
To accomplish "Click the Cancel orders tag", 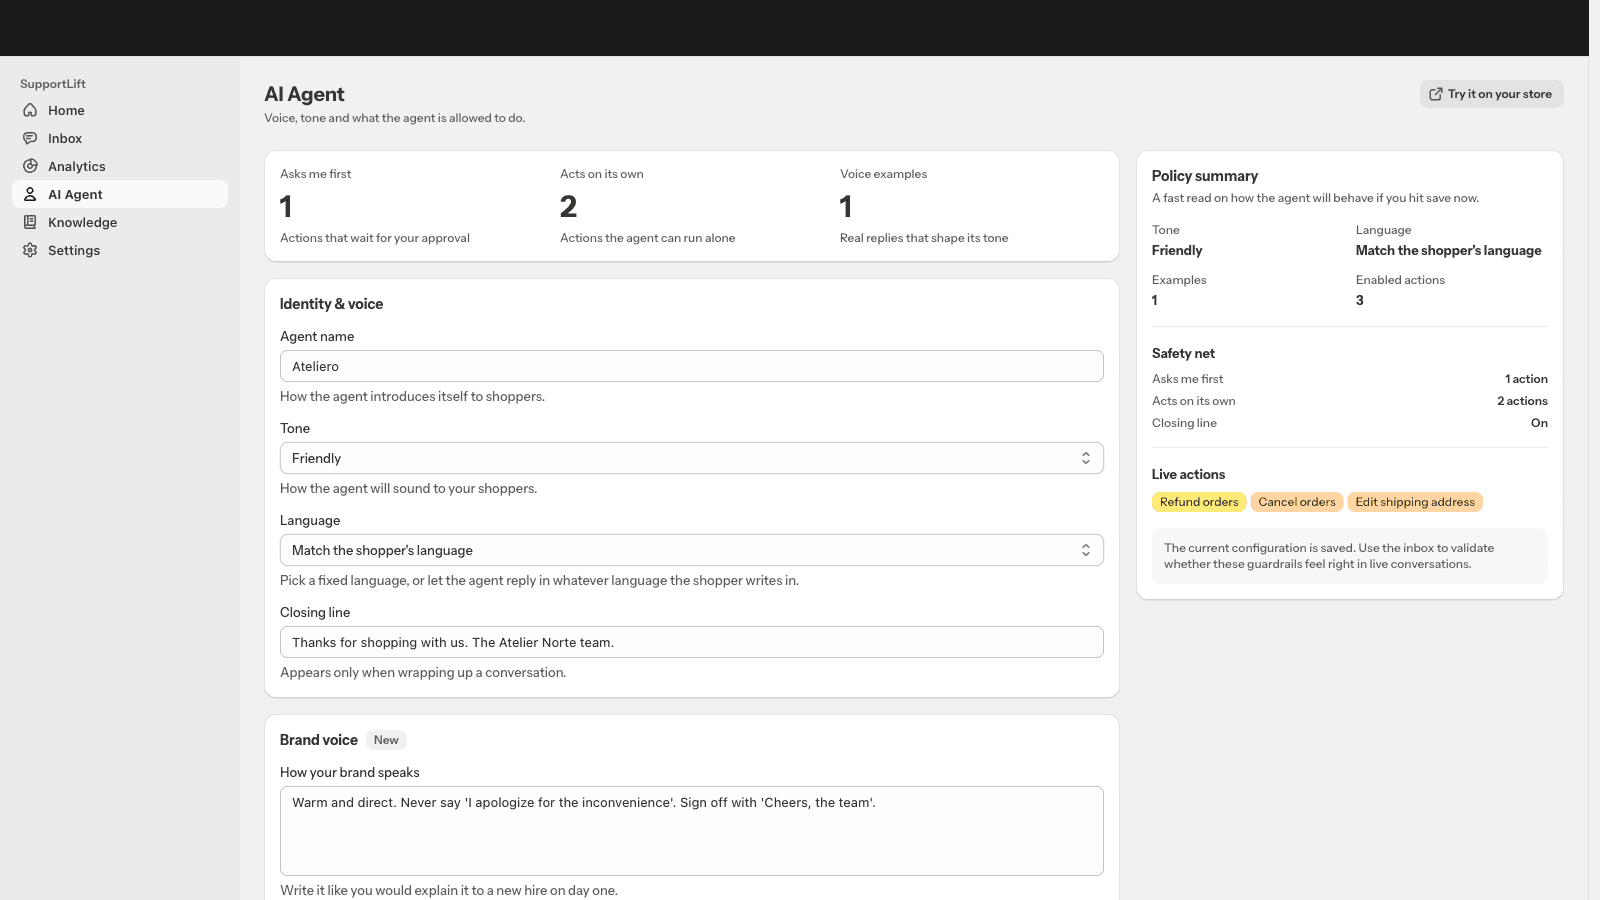I will pyautogui.click(x=1296, y=502).
